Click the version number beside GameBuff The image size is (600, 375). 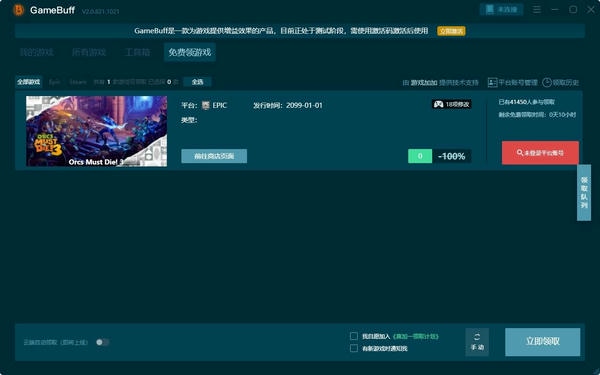(100, 11)
